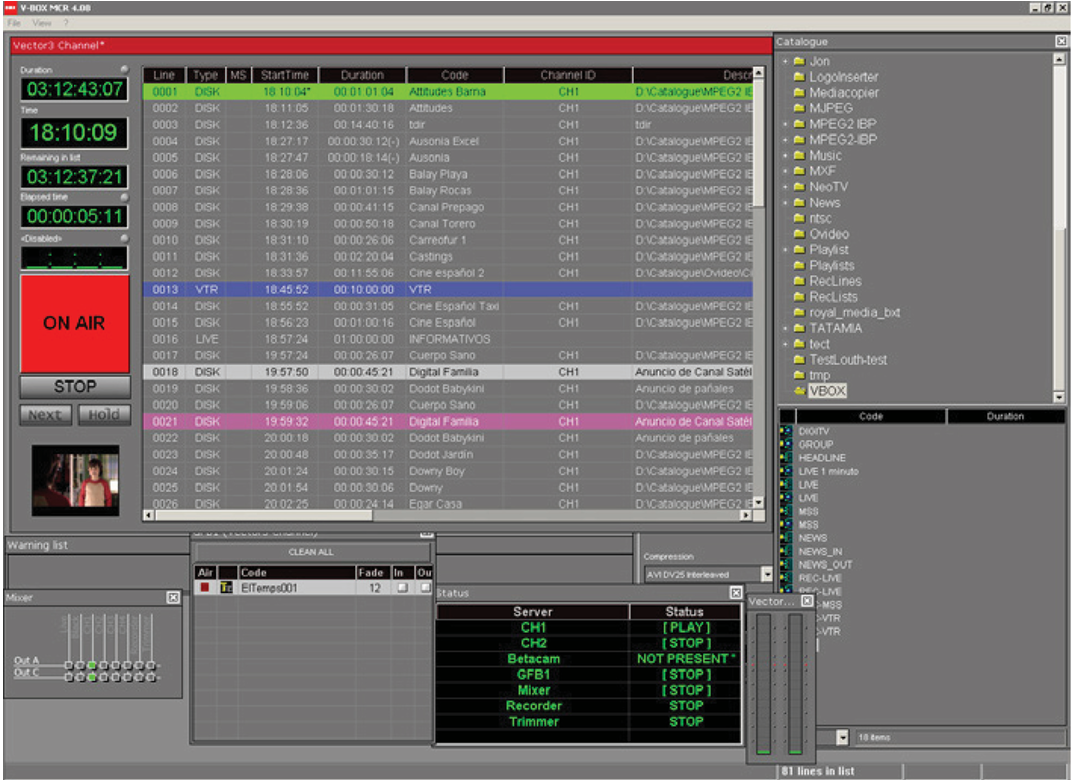Expand the Jon folder tree node
Screen dimensions: 1071x780
785,61
